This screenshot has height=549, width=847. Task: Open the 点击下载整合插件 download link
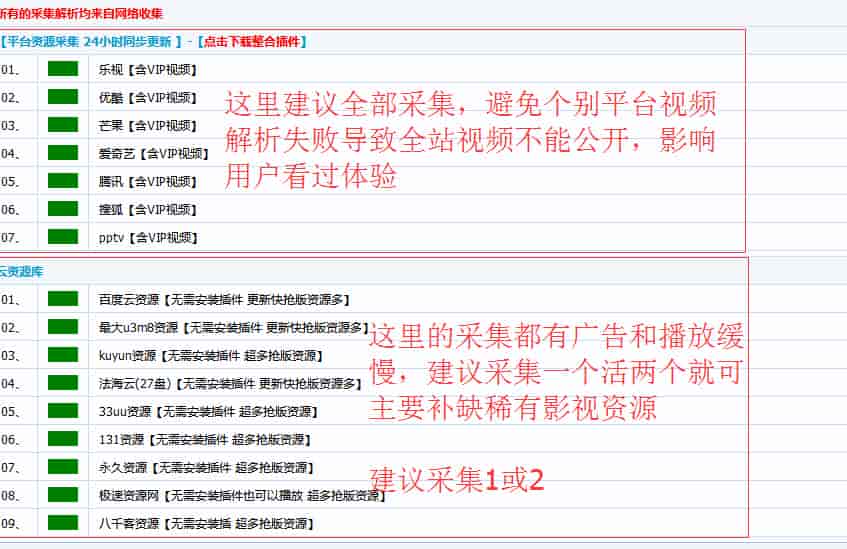click(x=252, y=42)
